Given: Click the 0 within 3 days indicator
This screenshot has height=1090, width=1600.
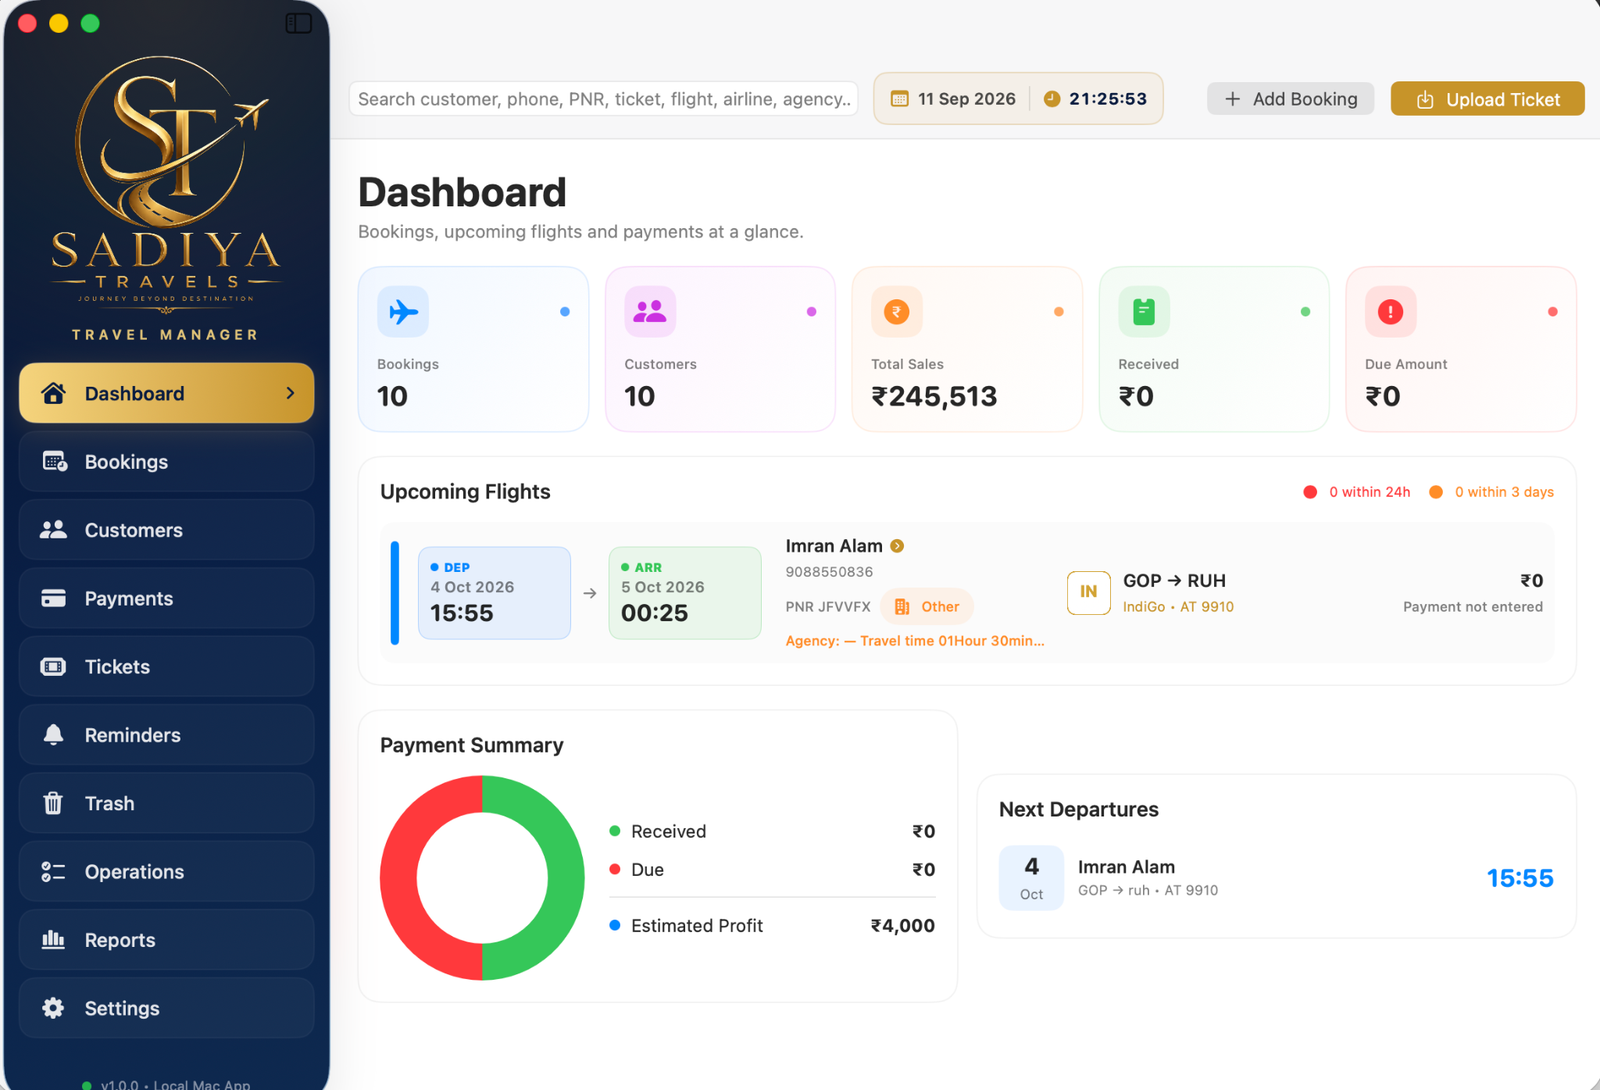Looking at the screenshot, I should pyautogui.click(x=1491, y=492).
